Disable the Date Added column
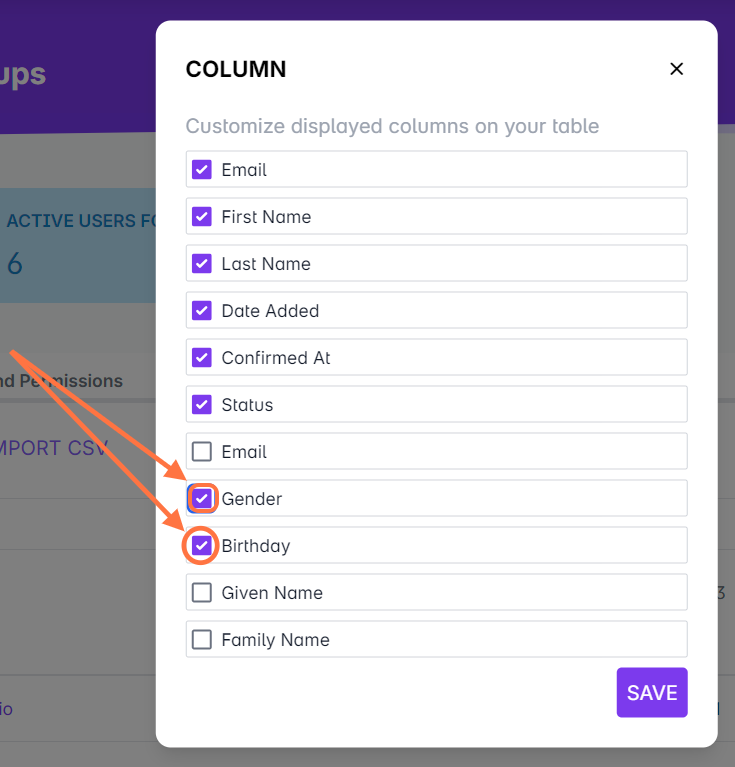The image size is (735, 767). [x=202, y=311]
